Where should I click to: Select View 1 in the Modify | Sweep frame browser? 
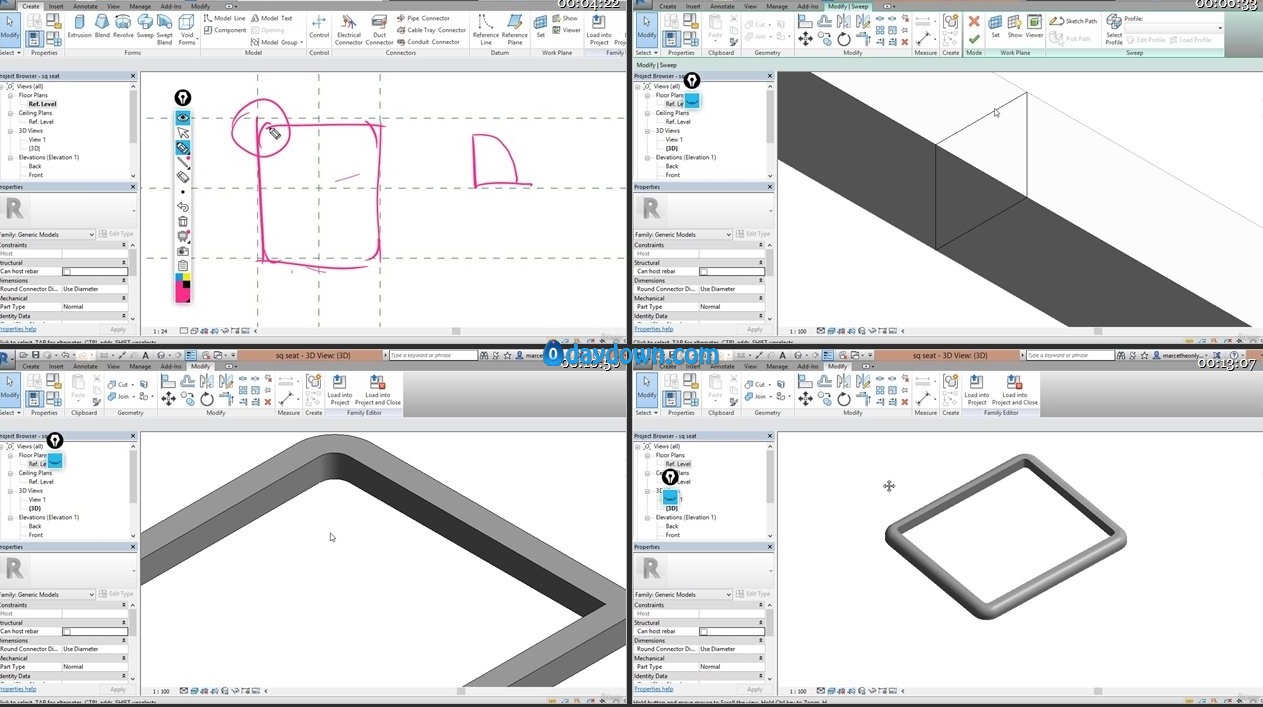(x=674, y=139)
